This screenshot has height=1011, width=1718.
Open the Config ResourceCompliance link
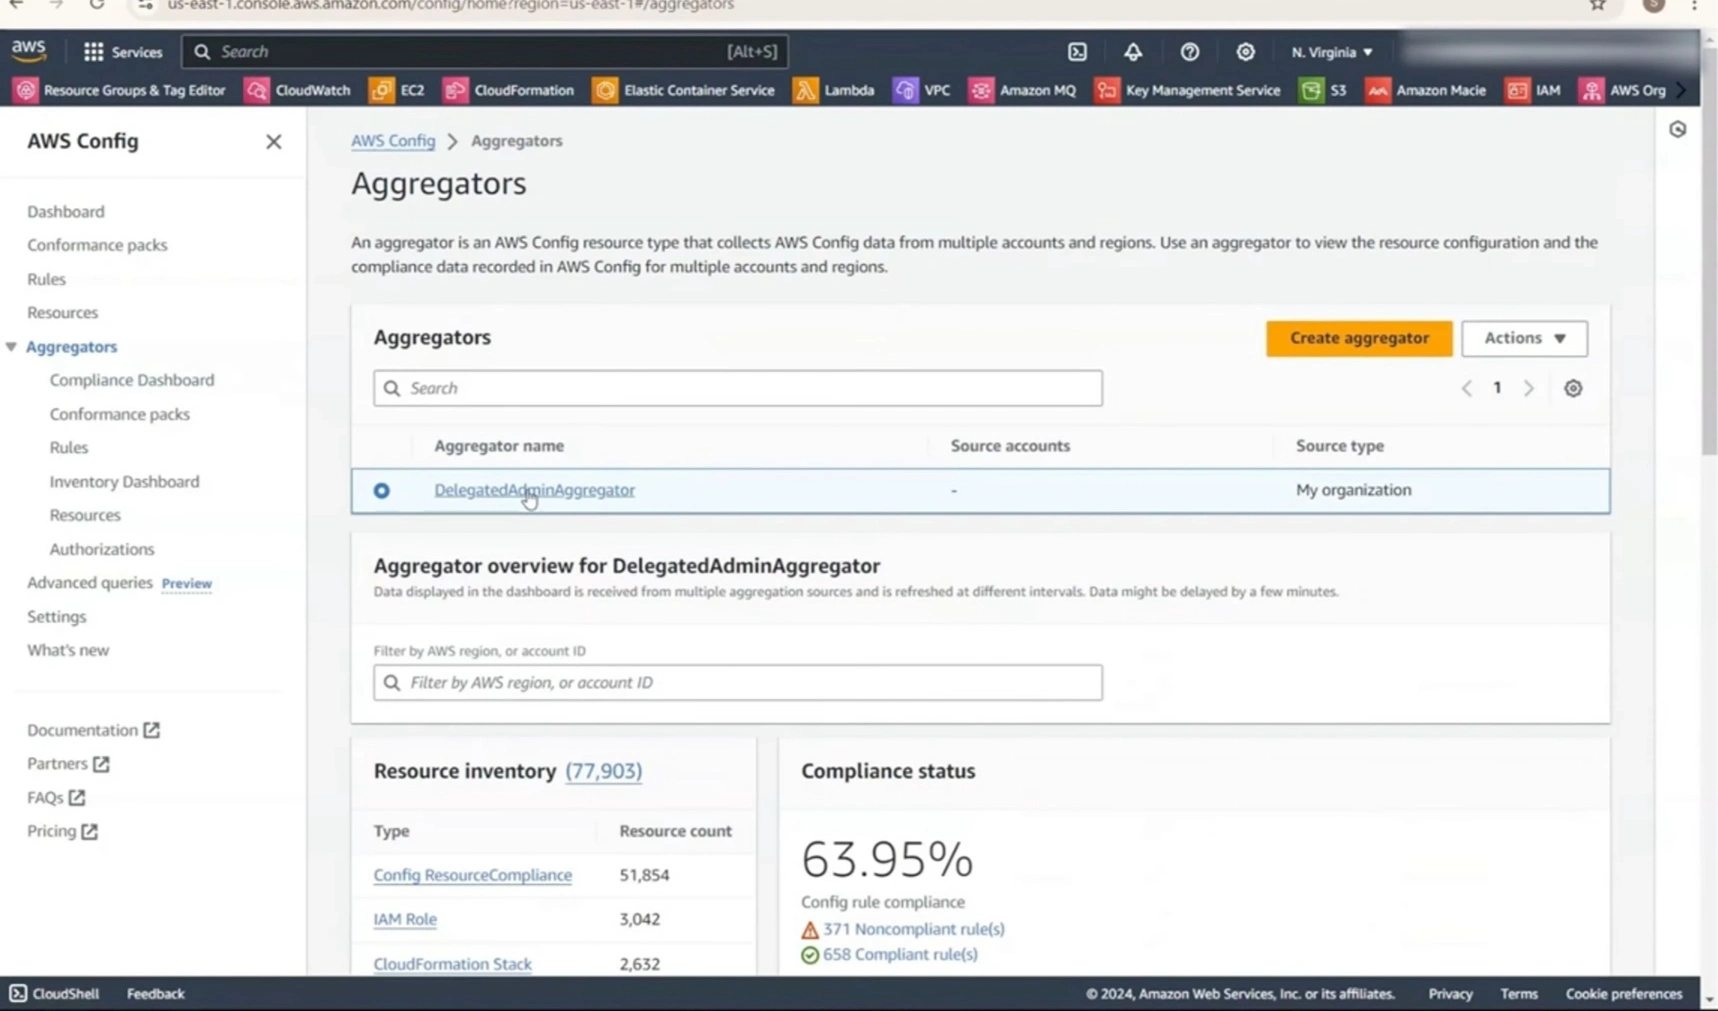pos(472,874)
